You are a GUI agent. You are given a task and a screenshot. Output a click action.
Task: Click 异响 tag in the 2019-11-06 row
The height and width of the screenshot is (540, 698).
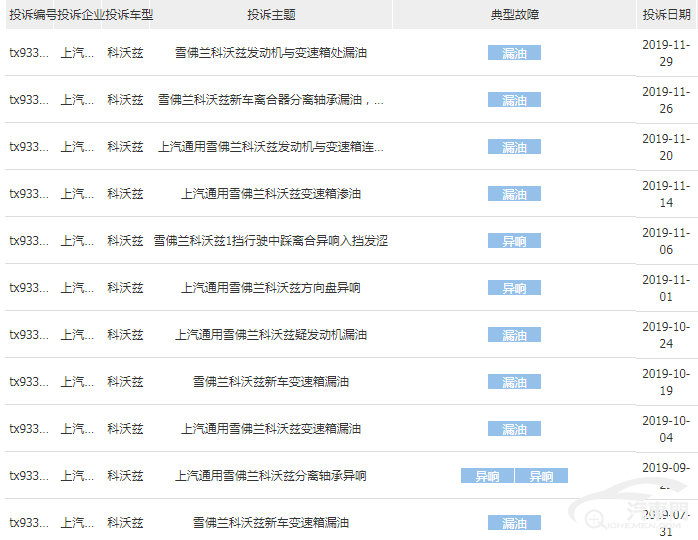[514, 241]
